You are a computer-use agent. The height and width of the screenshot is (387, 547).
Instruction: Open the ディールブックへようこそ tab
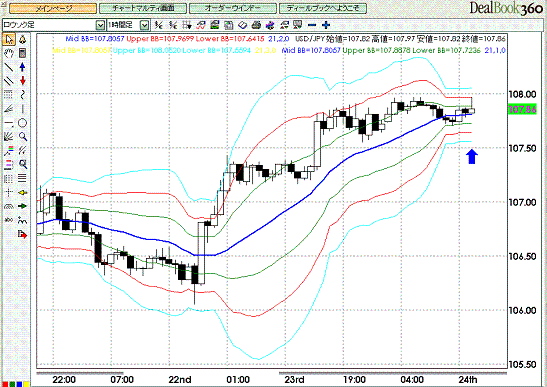coord(323,8)
